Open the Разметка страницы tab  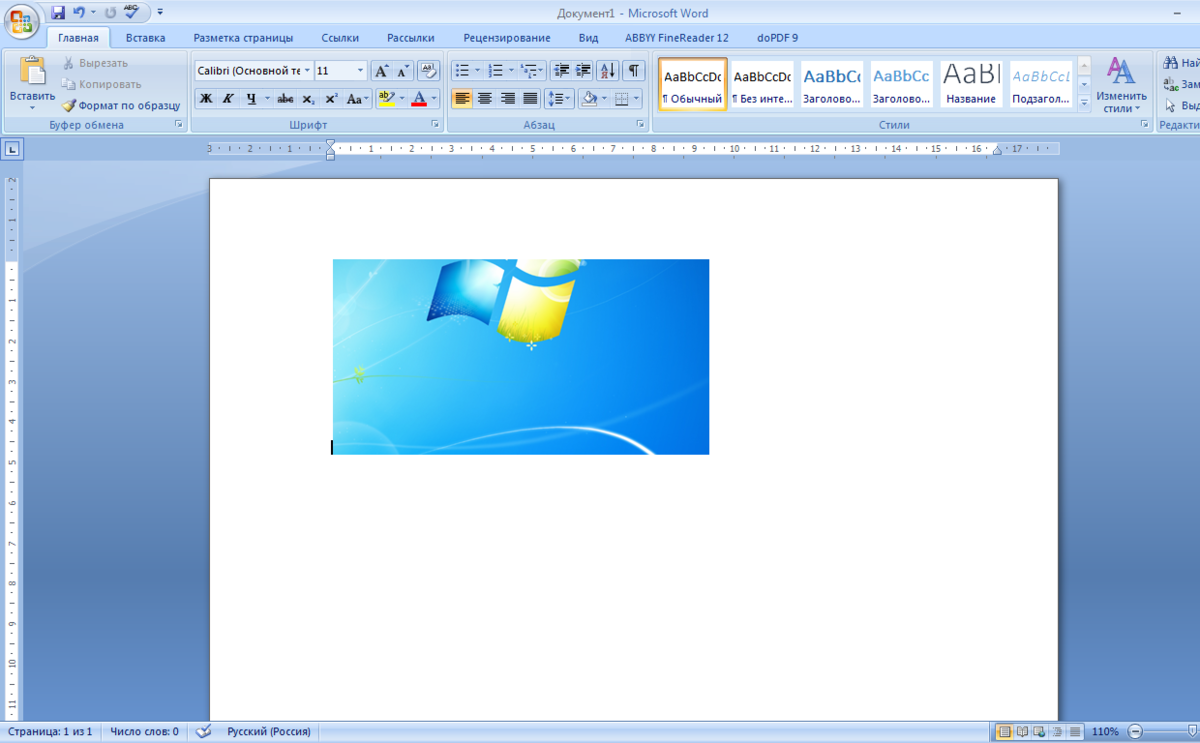[243, 38]
